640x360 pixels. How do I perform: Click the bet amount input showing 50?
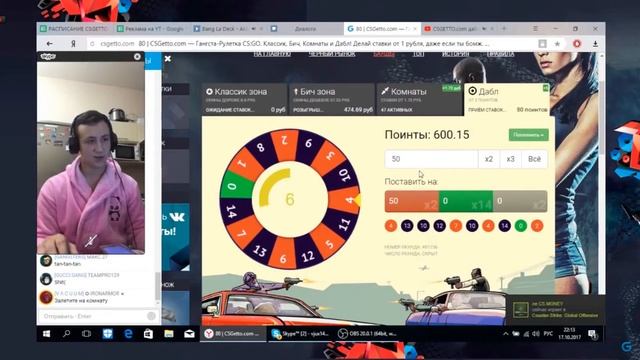(431, 159)
